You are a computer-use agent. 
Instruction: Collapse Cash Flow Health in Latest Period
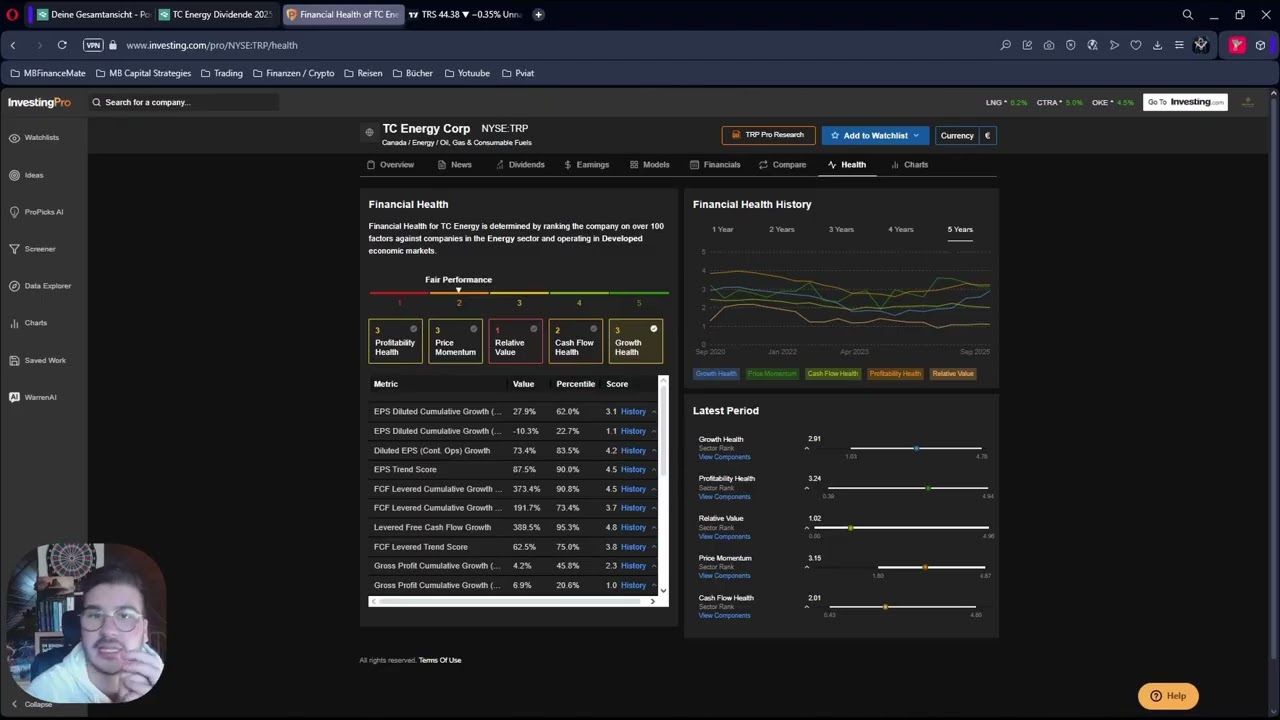[807, 607]
